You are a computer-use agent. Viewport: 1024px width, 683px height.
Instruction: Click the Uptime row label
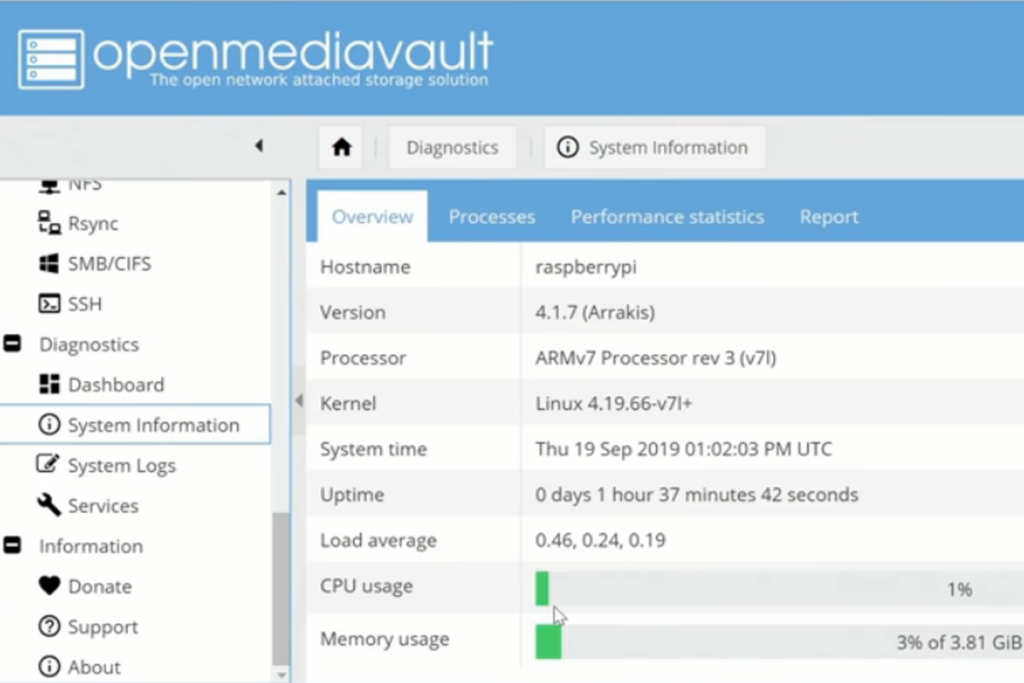click(352, 495)
